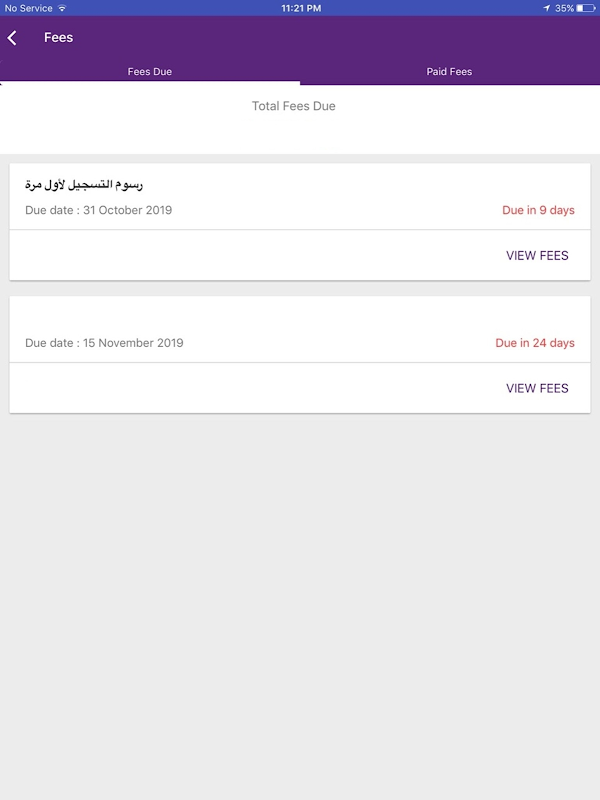
Task: Click the No Service carrier text
Action: (x=29, y=8)
